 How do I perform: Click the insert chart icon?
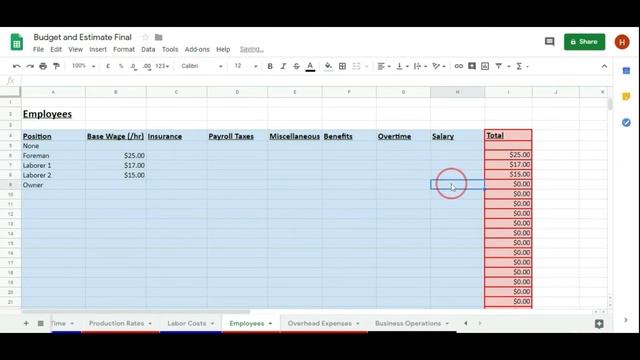pos(485,66)
